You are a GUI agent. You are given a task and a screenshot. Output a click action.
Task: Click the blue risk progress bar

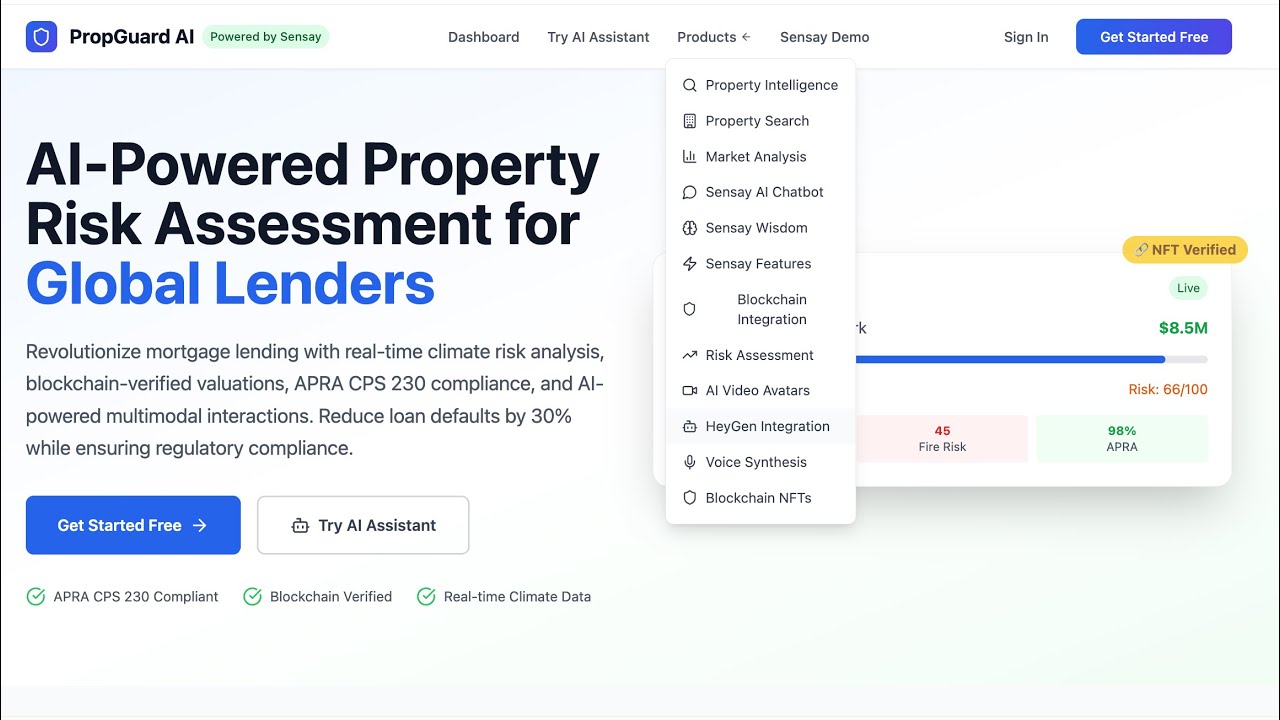coord(1010,359)
